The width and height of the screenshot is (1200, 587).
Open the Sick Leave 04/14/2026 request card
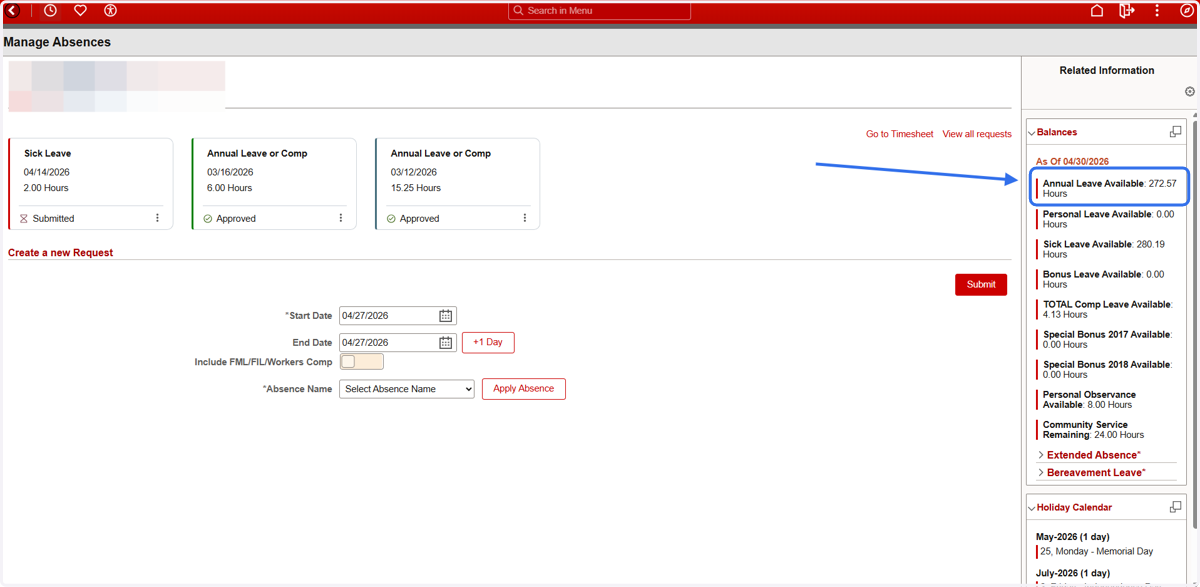[x=89, y=184]
